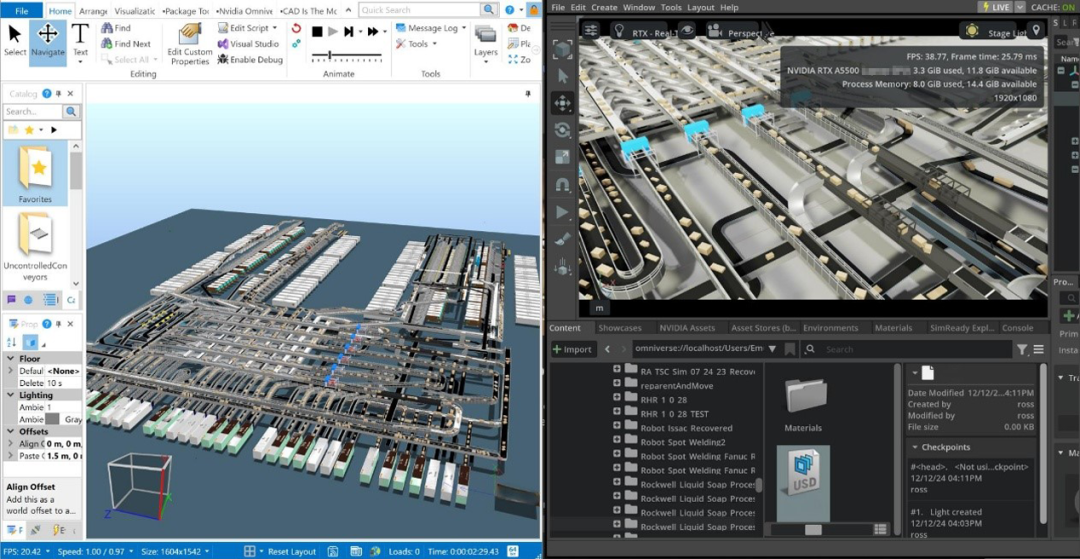The image size is (1080, 559).
Task: Toggle the snap magnet tool
Action: [562, 185]
